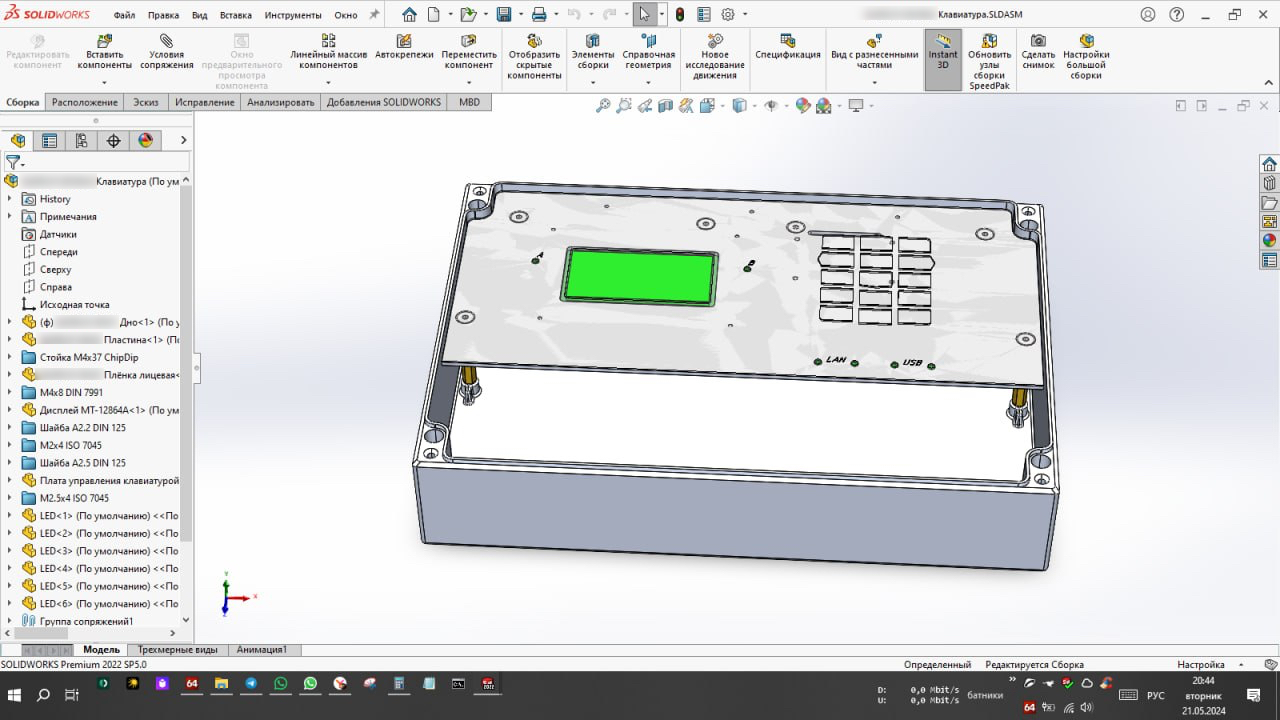This screenshot has height=720, width=1280.
Task: Open the Reference Geometry (Справочная геометрия) dropdown
Action: point(649,82)
